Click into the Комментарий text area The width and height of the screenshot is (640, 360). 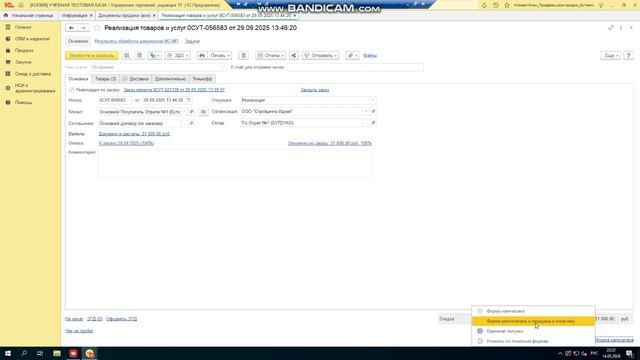click(x=235, y=163)
